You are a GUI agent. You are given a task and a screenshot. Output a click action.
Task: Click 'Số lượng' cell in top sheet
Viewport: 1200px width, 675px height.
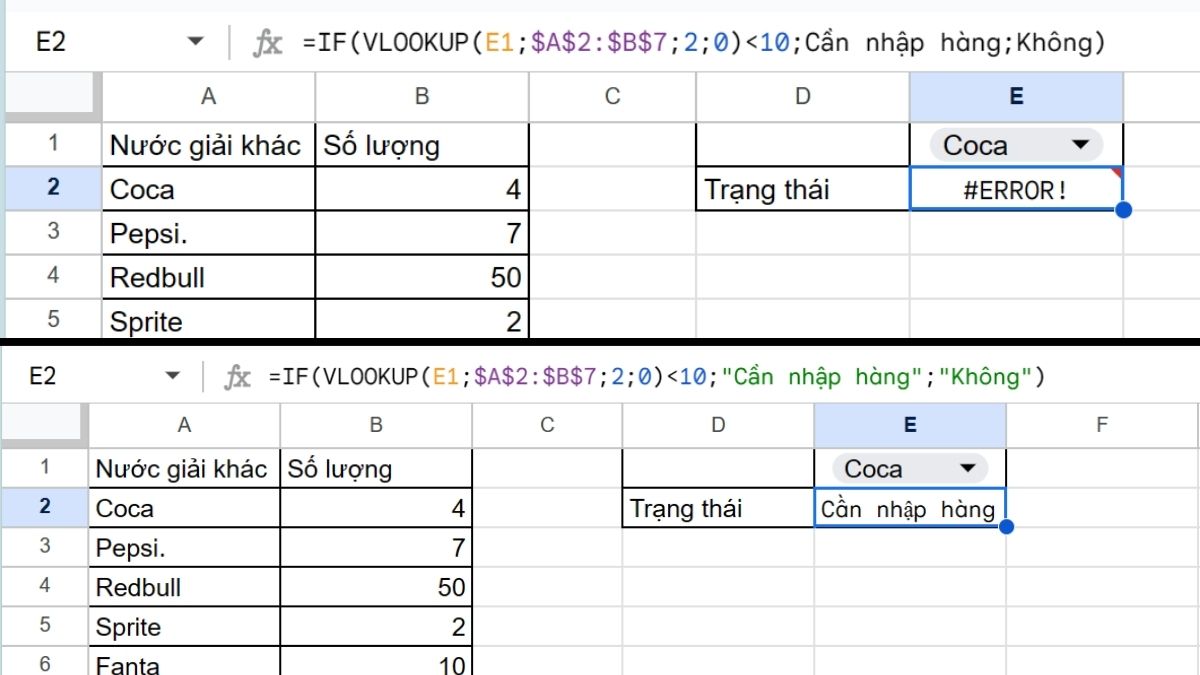click(422, 144)
